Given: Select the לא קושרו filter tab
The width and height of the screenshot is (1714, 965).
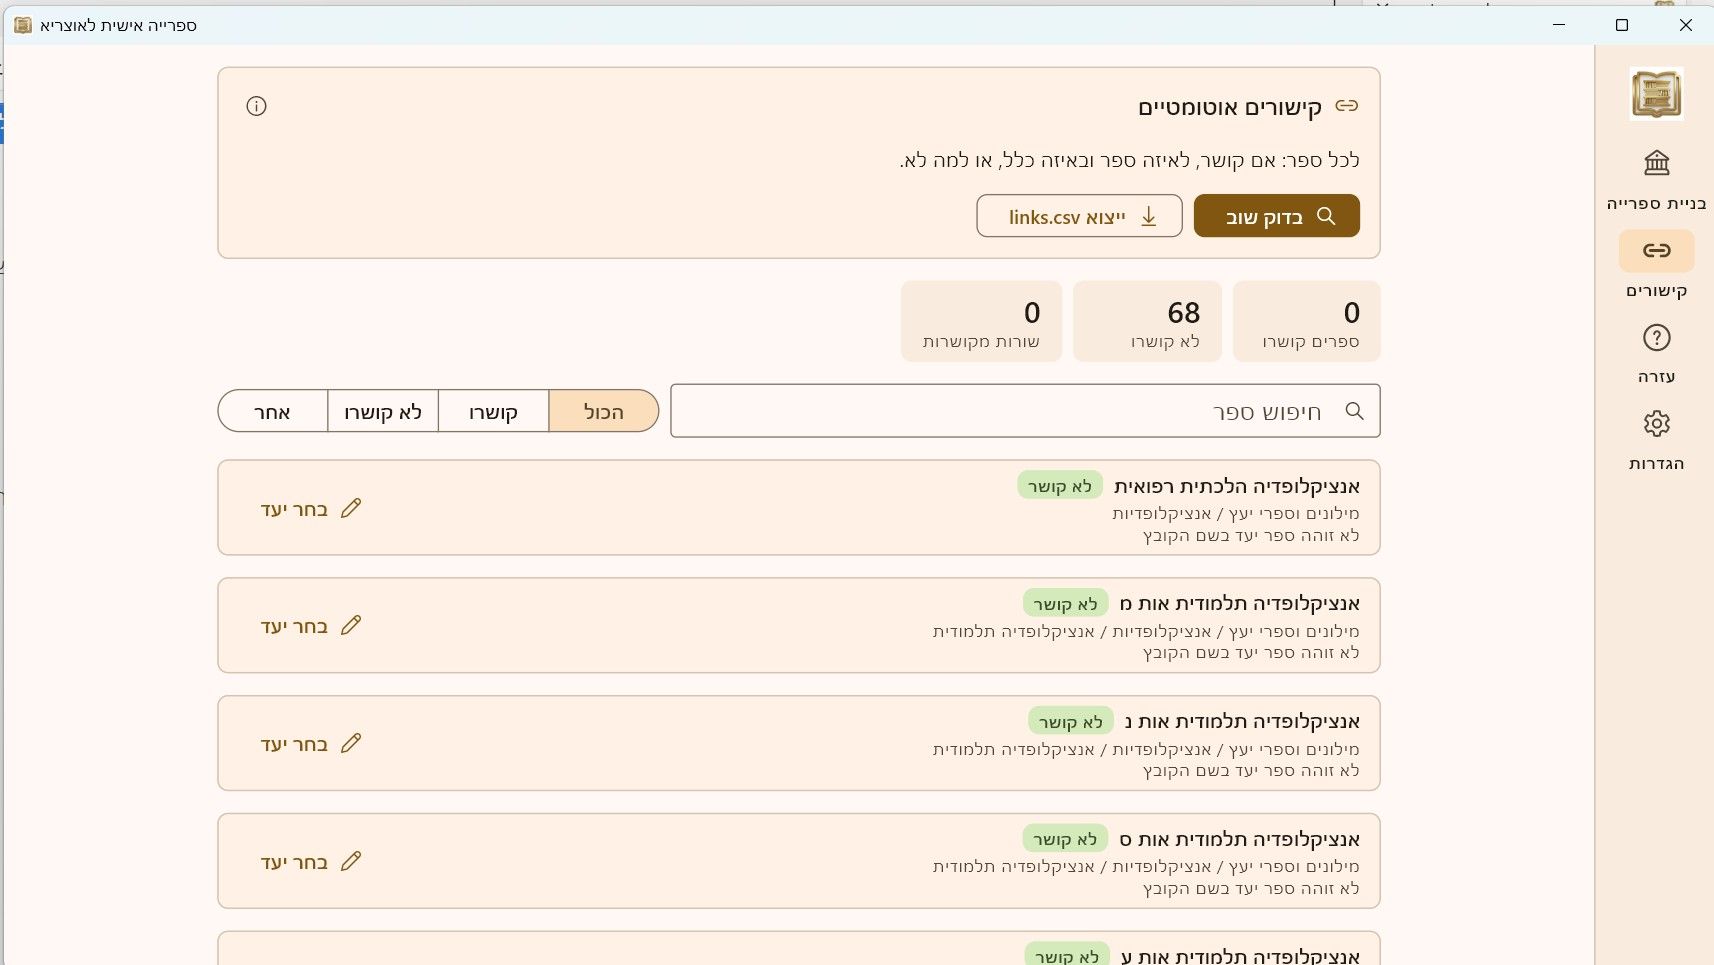Looking at the screenshot, I should pos(383,411).
